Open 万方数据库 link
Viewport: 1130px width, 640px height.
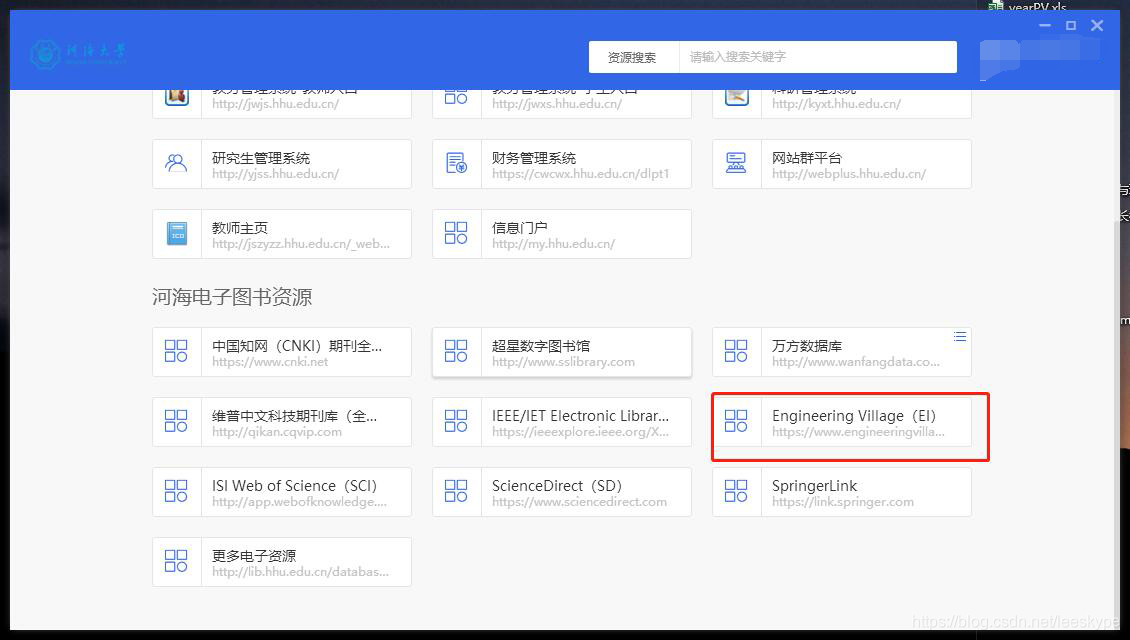point(842,352)
